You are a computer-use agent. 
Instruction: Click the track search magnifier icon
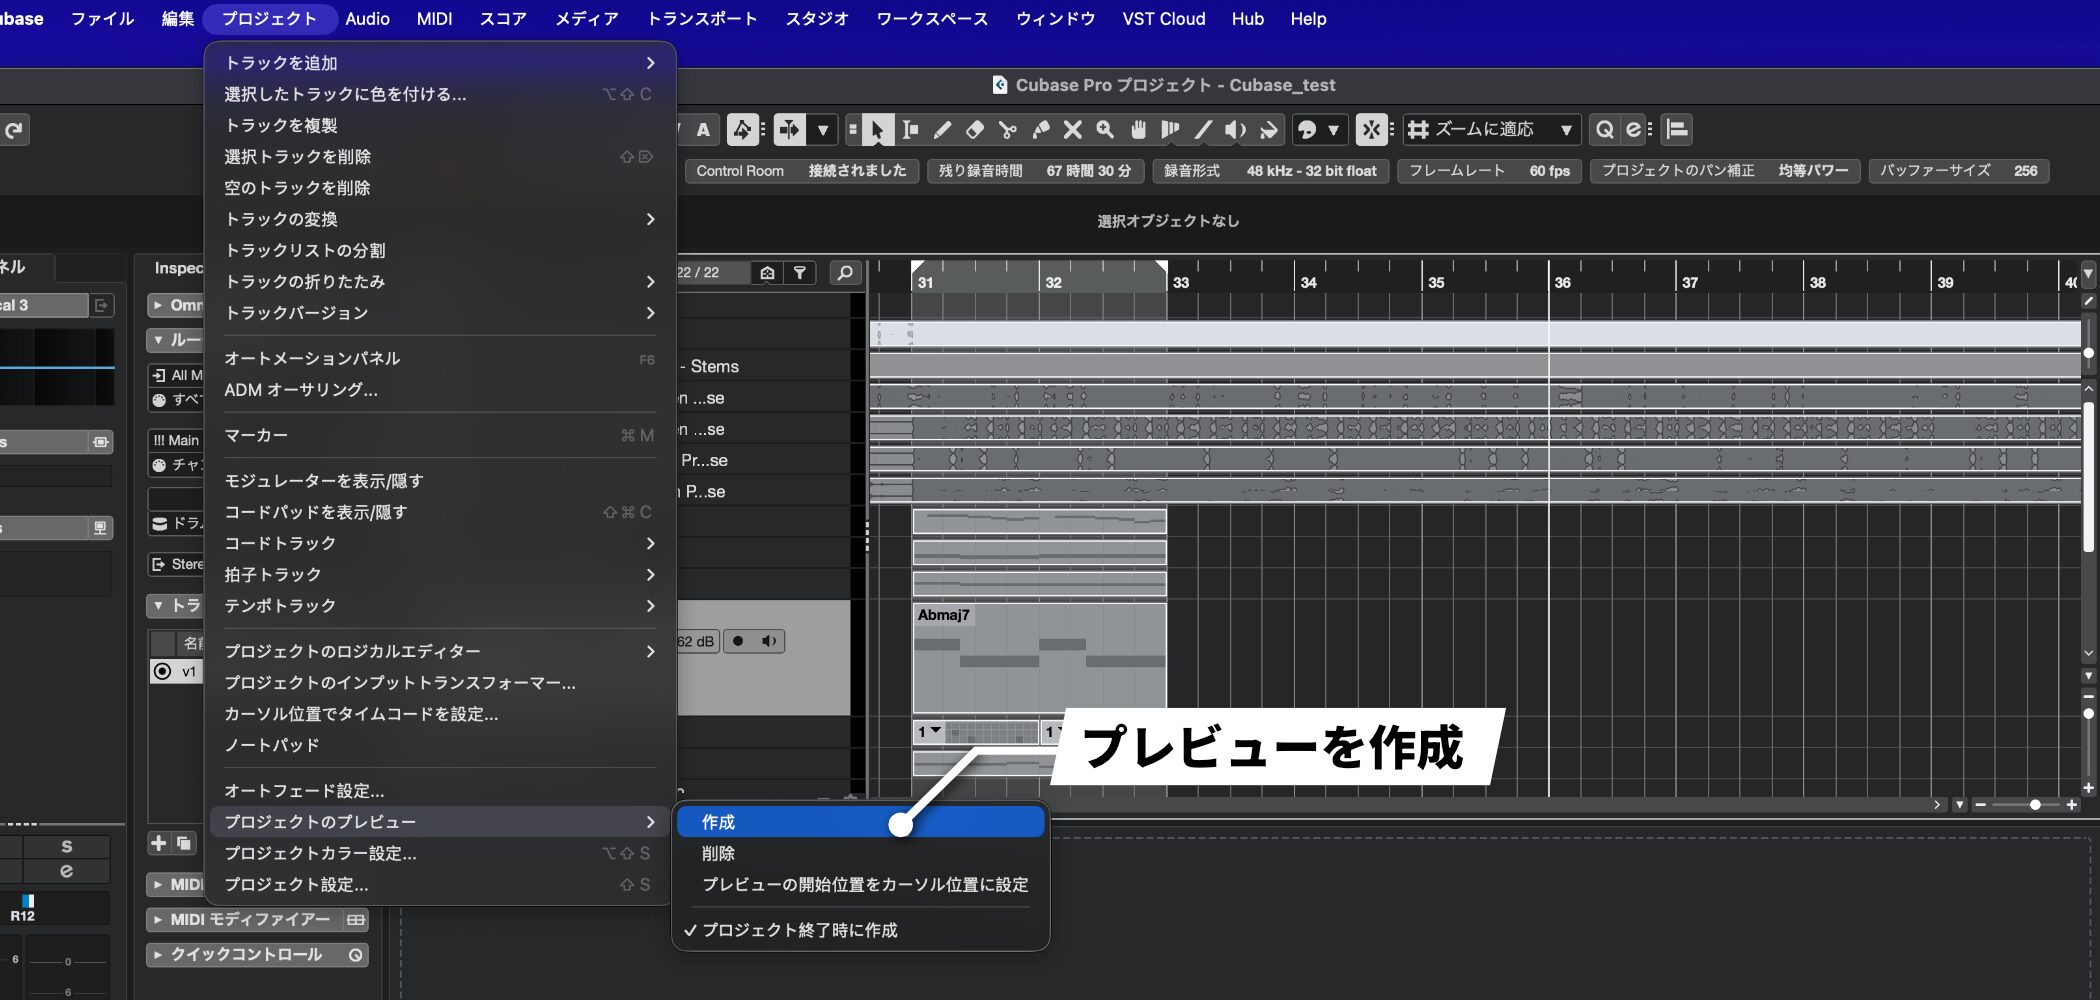(x=845, y=273)
